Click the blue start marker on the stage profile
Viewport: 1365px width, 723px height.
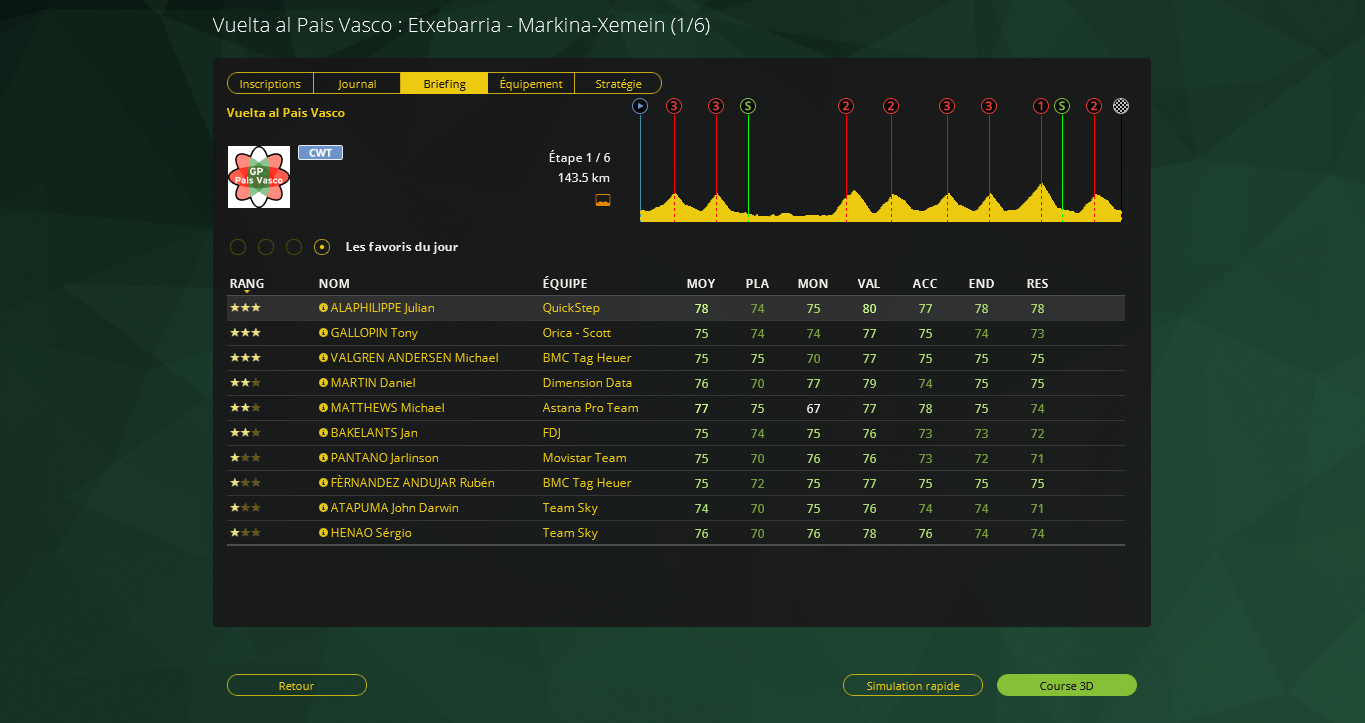pyautogui.click(x=640, y=106)
